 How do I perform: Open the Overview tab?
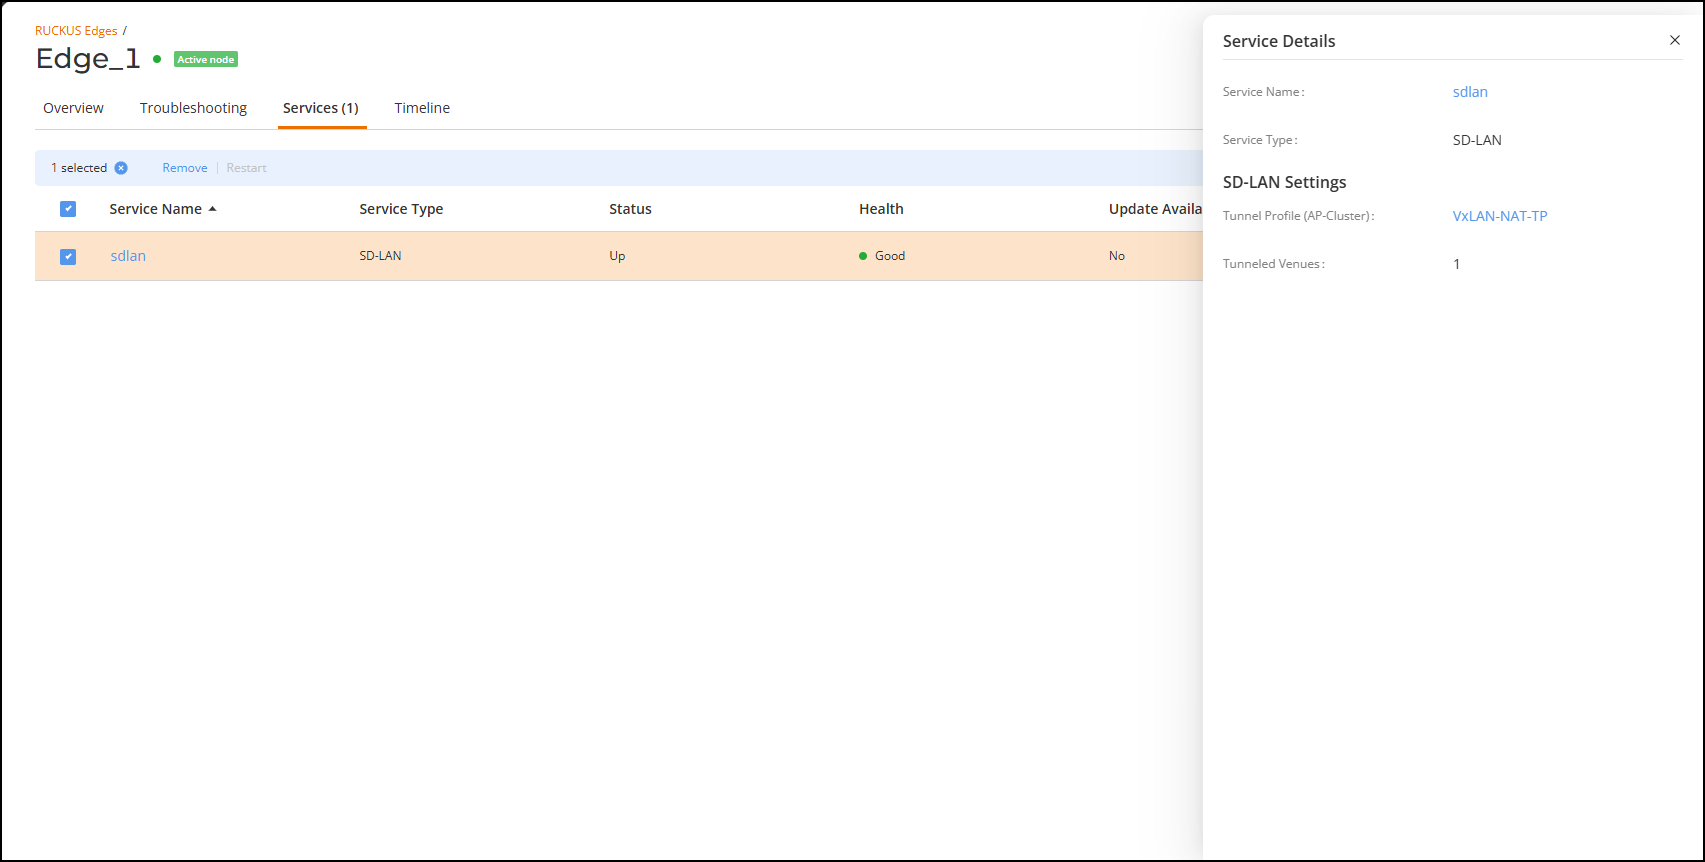pos(73,108)
